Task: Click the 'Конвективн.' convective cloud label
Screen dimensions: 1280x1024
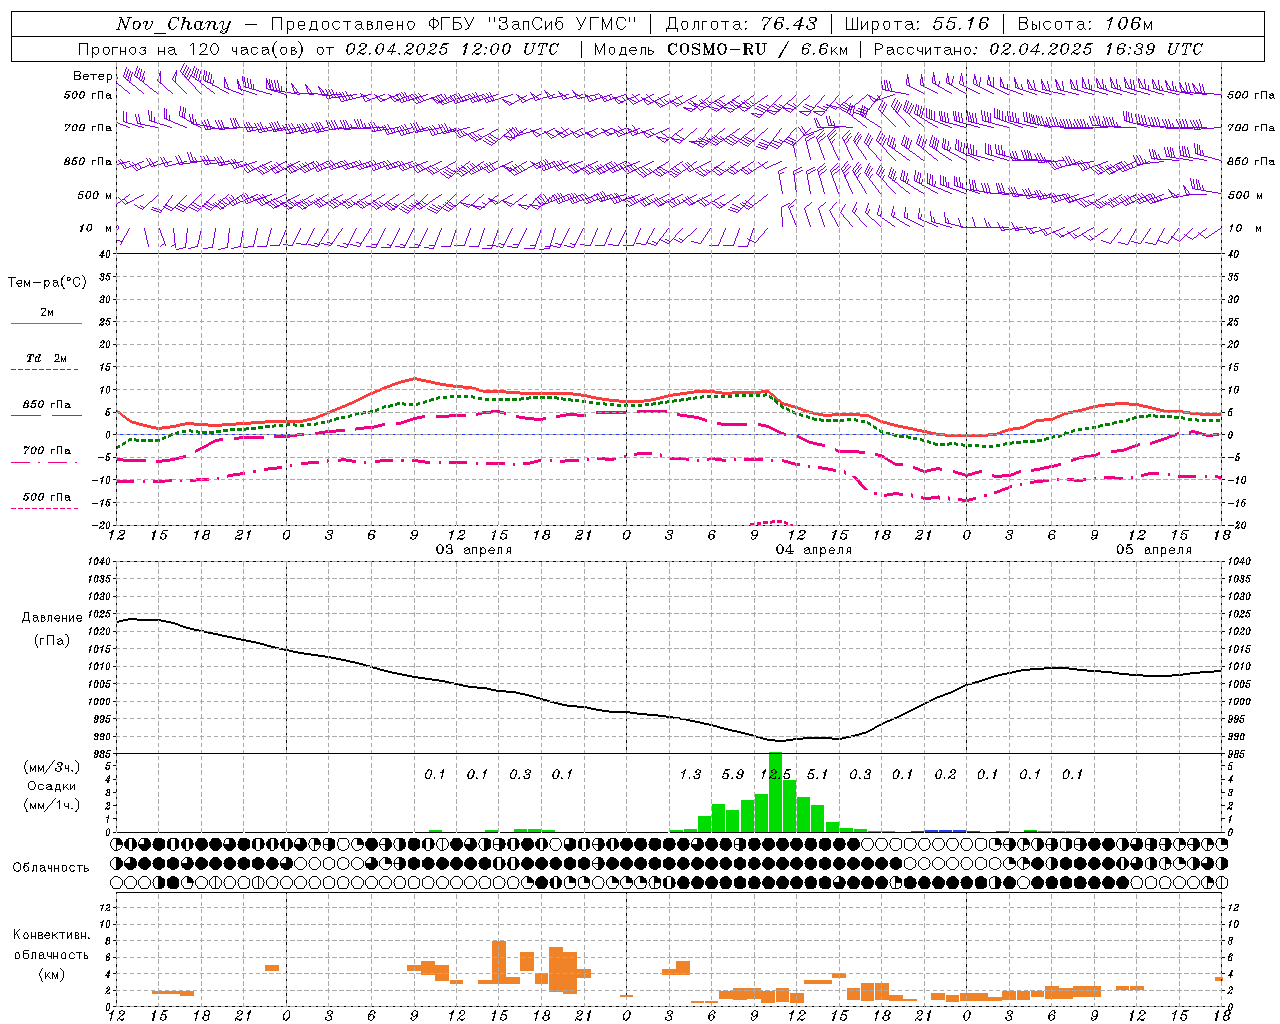Action: (52, 935)
